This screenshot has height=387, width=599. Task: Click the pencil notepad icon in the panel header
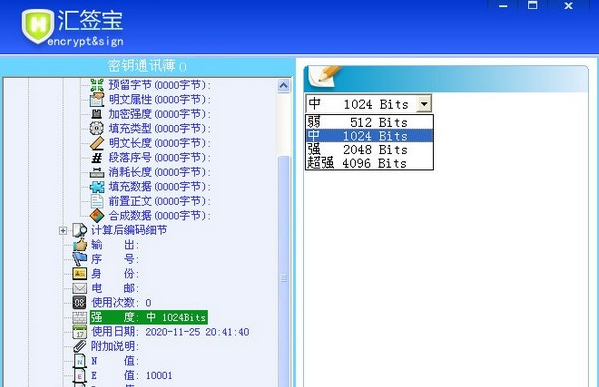325,76
